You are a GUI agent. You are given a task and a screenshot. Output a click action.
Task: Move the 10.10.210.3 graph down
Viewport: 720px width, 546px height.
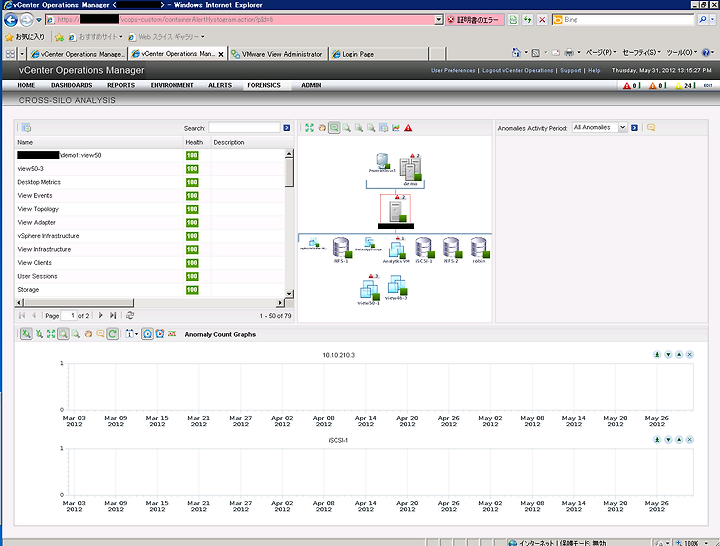coord(668,355)
